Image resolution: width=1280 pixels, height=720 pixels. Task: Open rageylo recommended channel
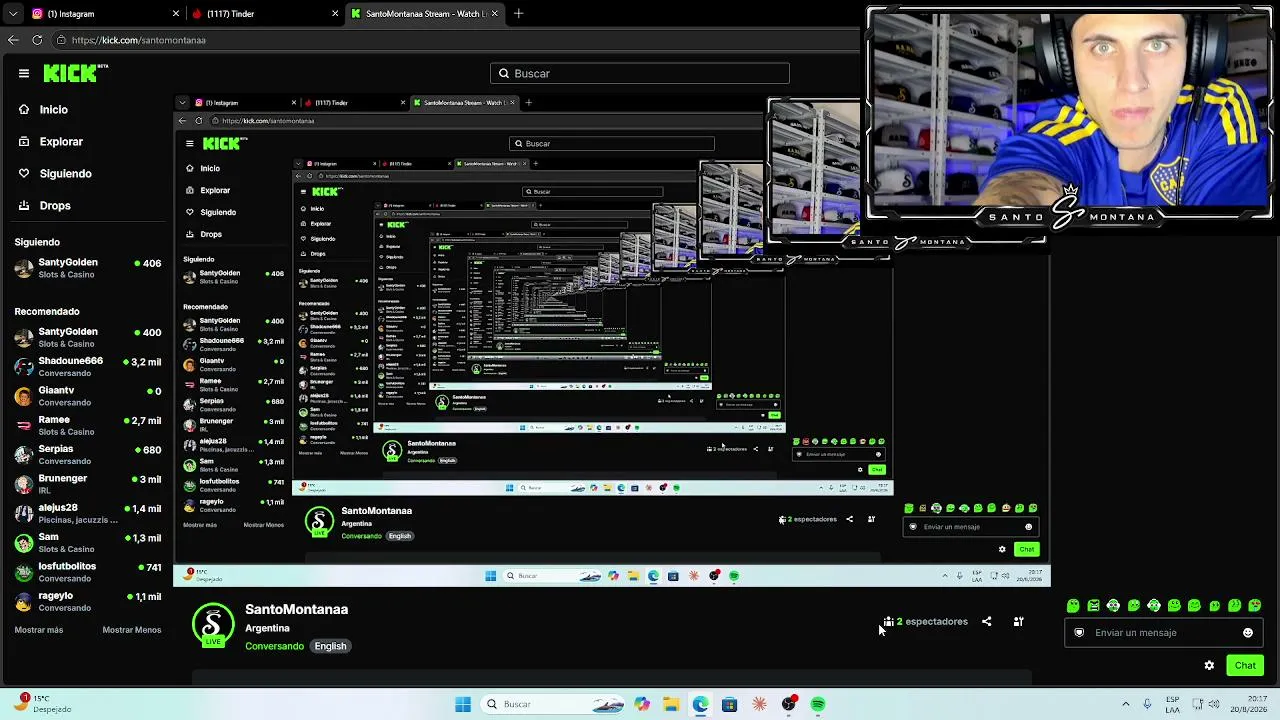pos(87,602)
